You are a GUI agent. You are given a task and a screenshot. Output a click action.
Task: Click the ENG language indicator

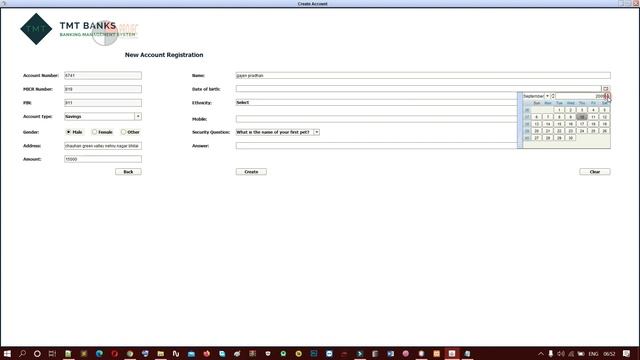(593, 353)
